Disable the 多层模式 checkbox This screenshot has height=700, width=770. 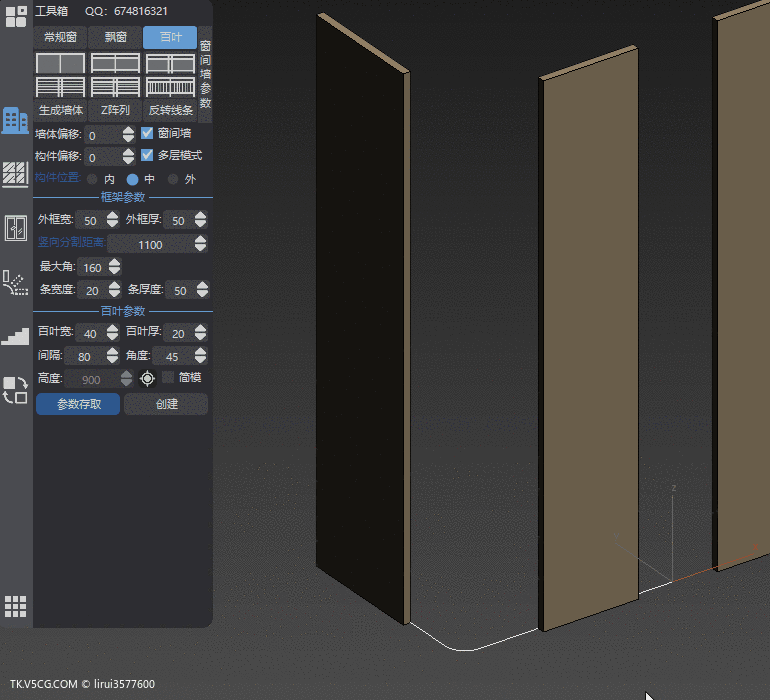pos(147,155)
